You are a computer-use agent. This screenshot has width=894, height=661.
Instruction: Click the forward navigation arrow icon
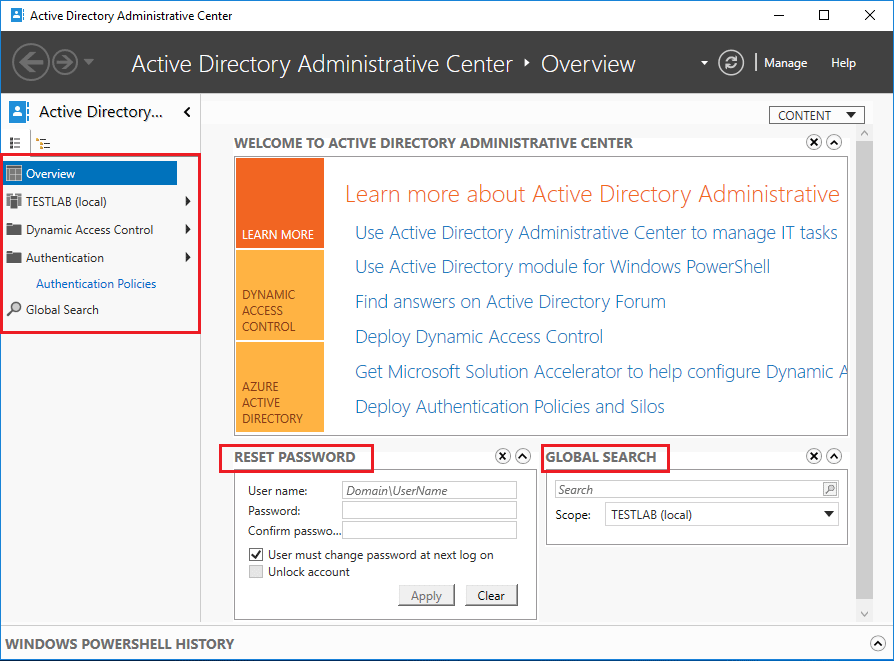(64, 63)
